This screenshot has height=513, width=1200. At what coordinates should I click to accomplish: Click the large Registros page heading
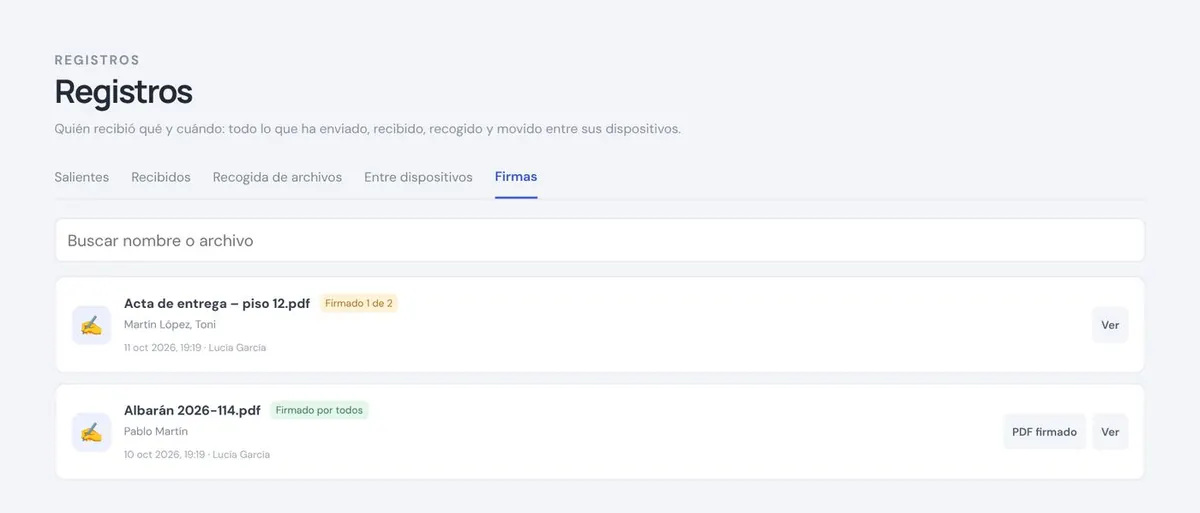tap(123, 92)
